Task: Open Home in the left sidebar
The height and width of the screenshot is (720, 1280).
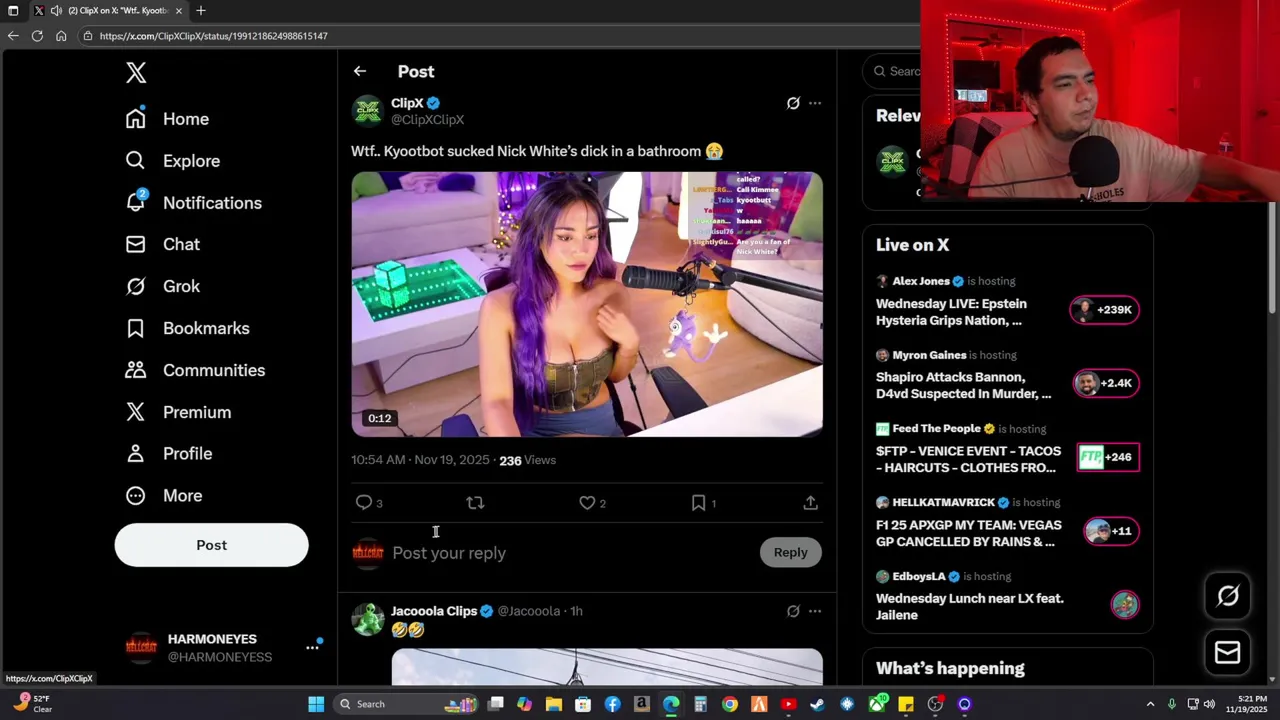Action: 167,119
